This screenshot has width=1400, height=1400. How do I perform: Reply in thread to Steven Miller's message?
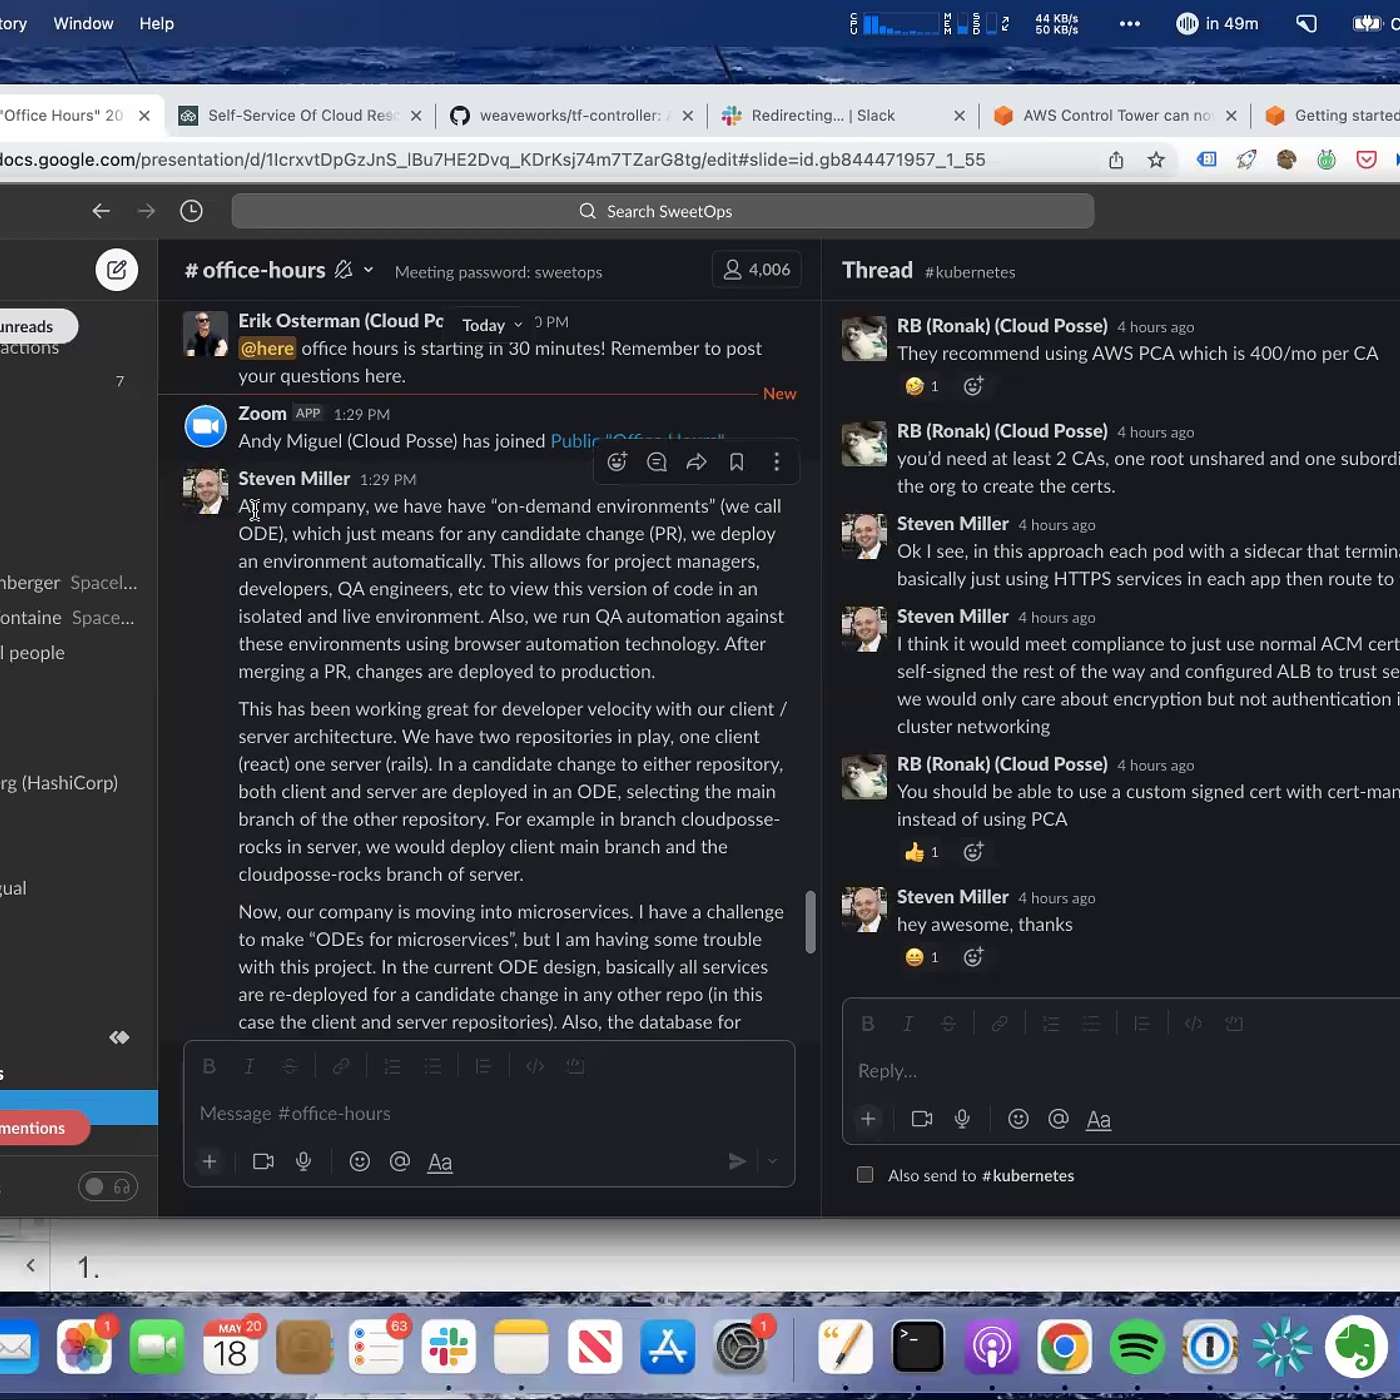(x=657, y=462)
